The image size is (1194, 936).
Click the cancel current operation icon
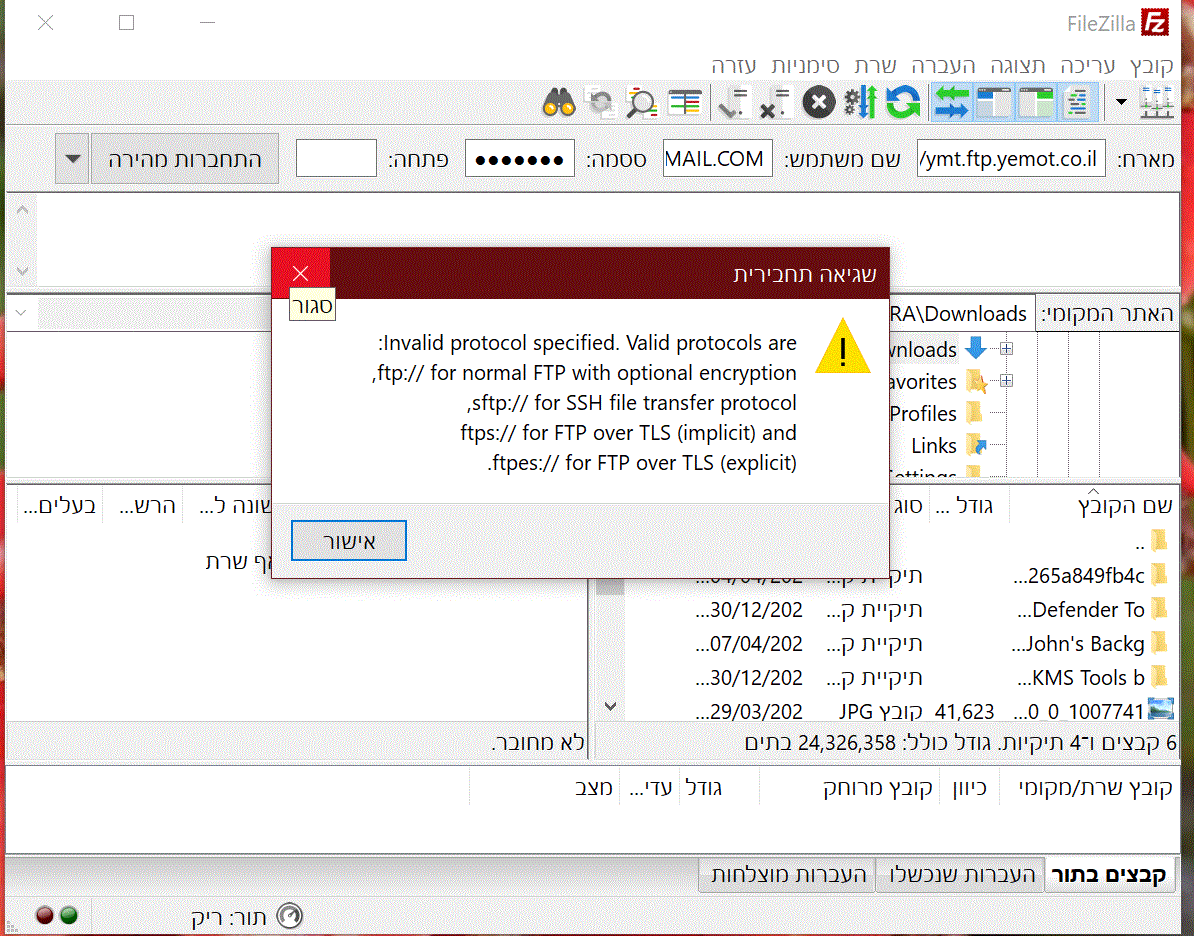coord(819,102)
